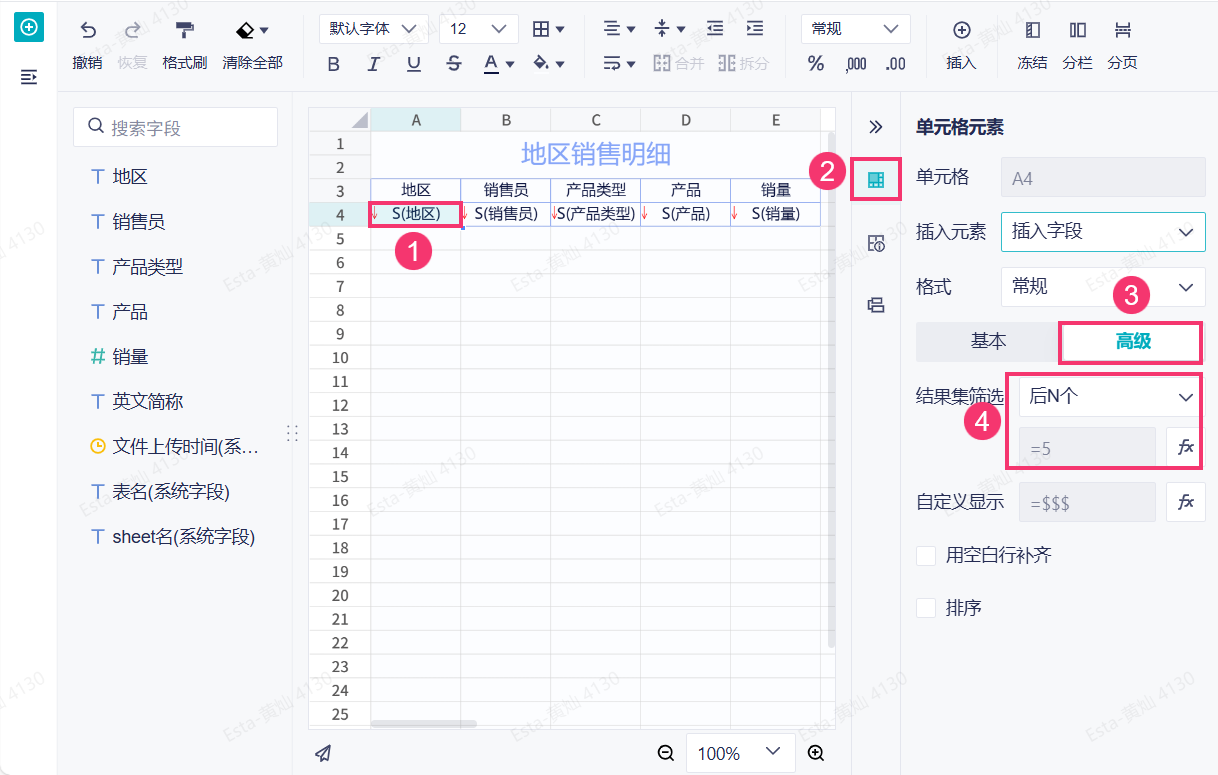Image resolution: width=1218 pixels, height=775 pixels.
Task: Select column header C
Action: coord(596,120)
